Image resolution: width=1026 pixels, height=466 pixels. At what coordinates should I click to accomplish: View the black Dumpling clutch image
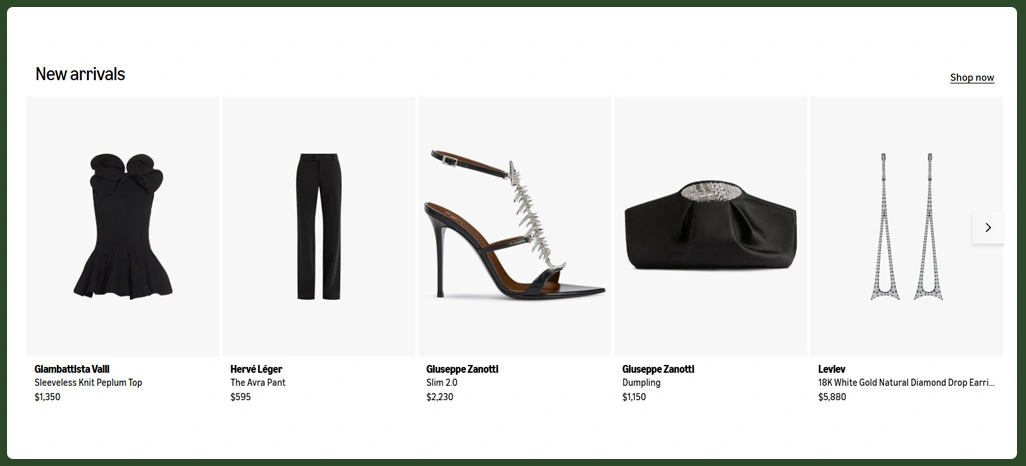pos(711,226)
